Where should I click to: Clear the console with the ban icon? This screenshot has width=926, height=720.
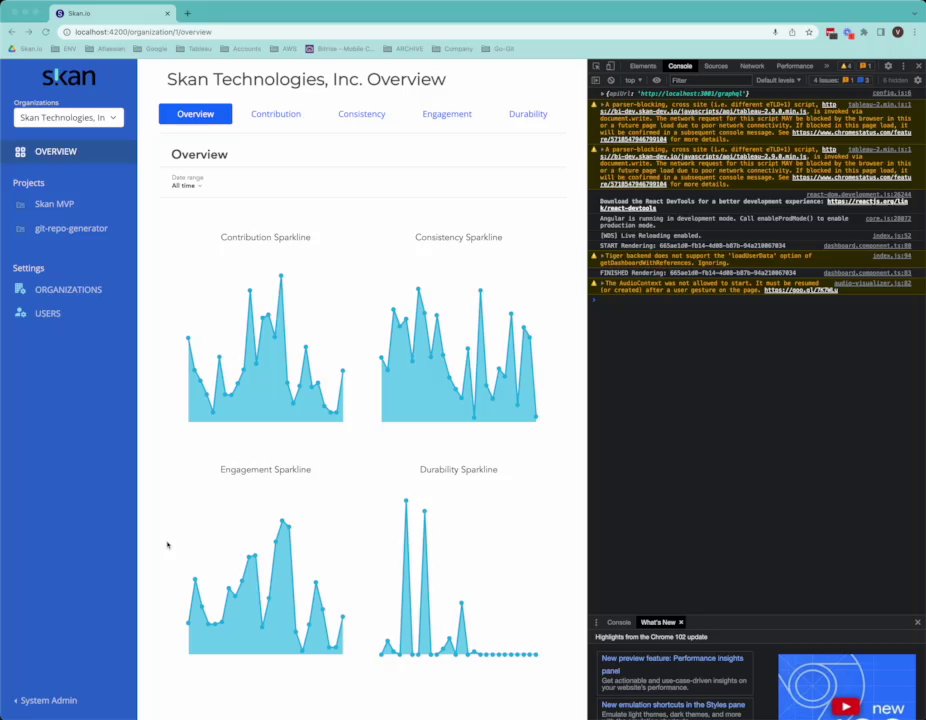(611, 80)
